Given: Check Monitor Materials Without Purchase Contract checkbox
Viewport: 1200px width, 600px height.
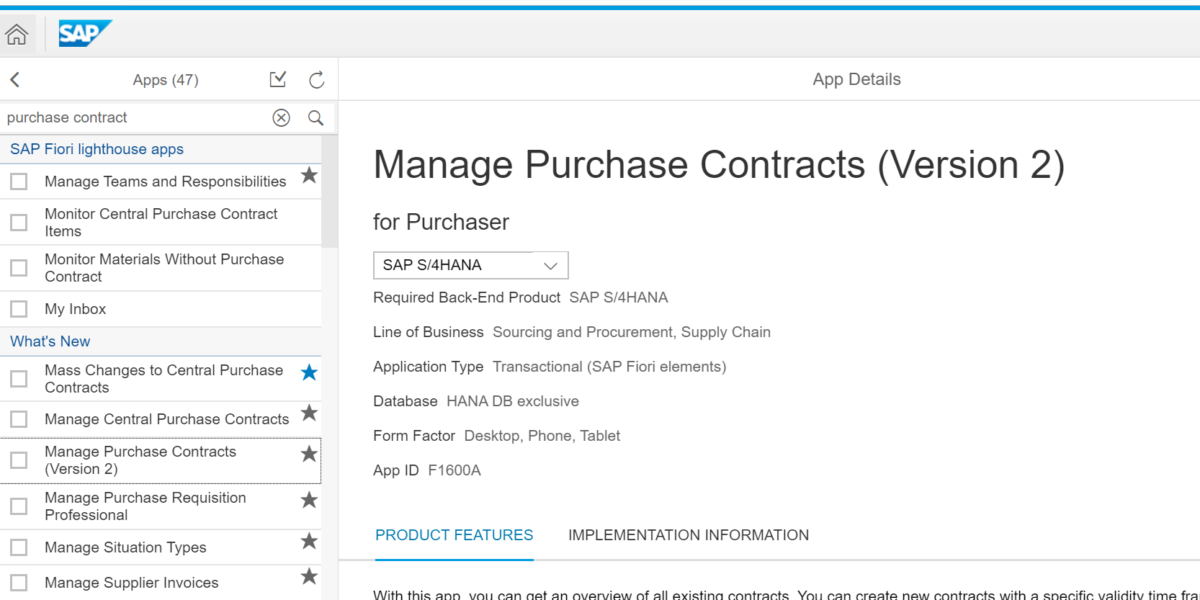Looking at the screenshot, I should [19, 268].
